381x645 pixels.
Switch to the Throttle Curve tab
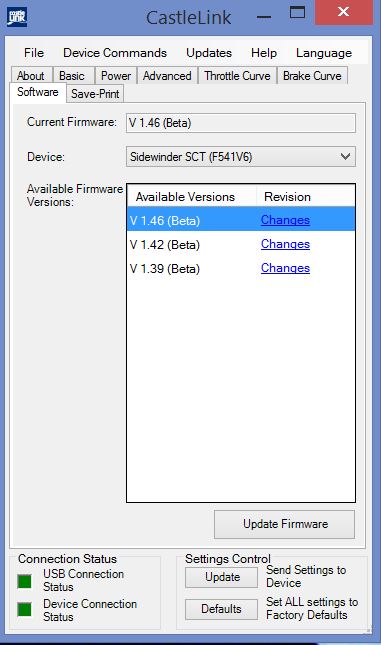(237, 76)
